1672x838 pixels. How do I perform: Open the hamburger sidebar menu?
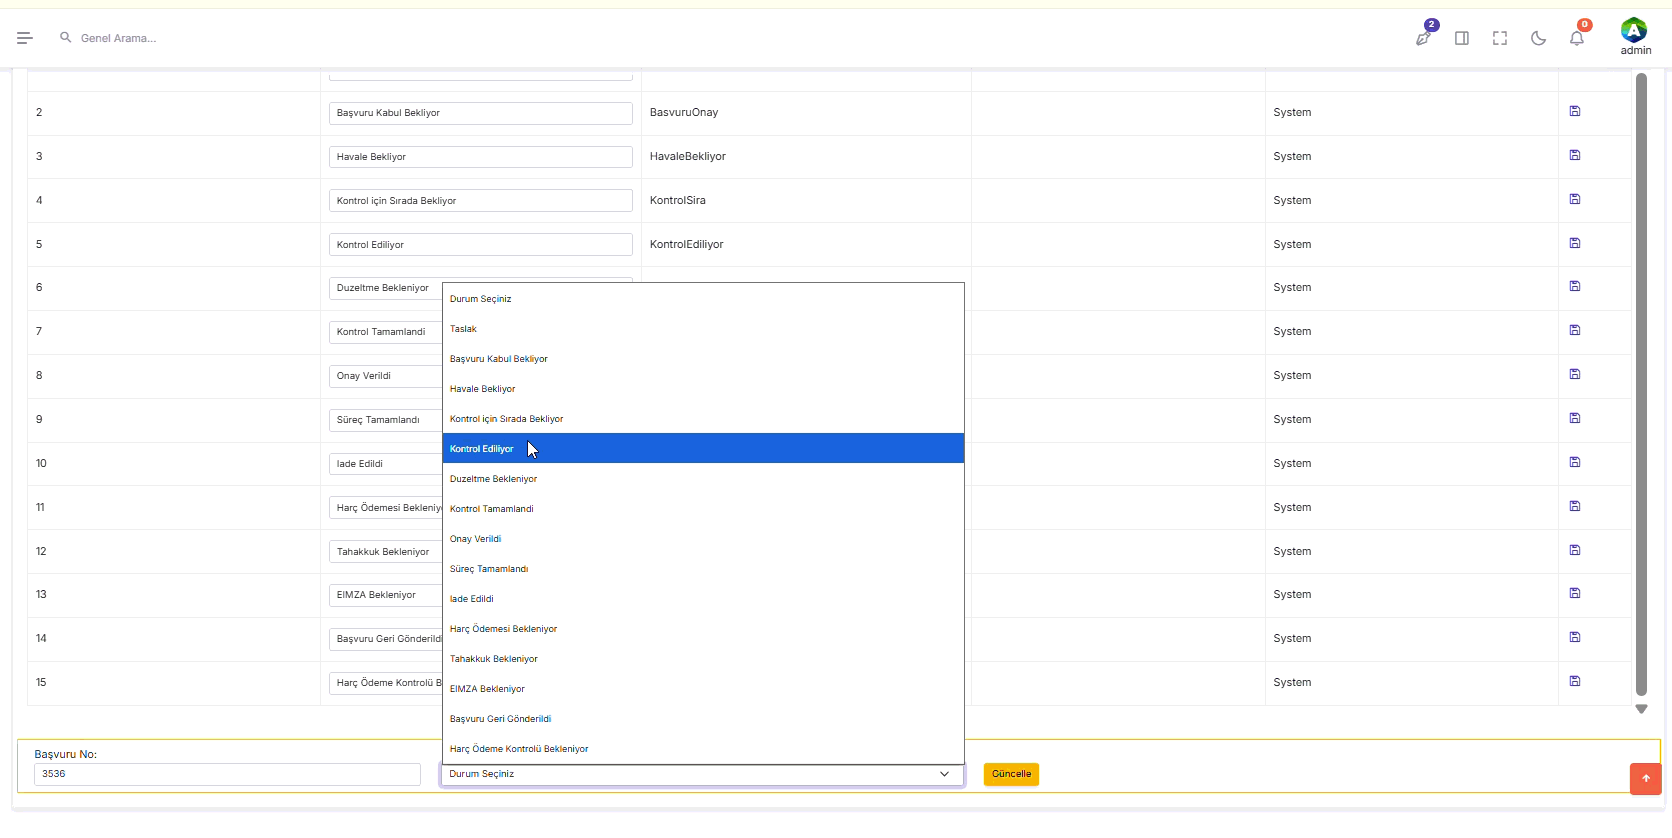coord(25,38)
